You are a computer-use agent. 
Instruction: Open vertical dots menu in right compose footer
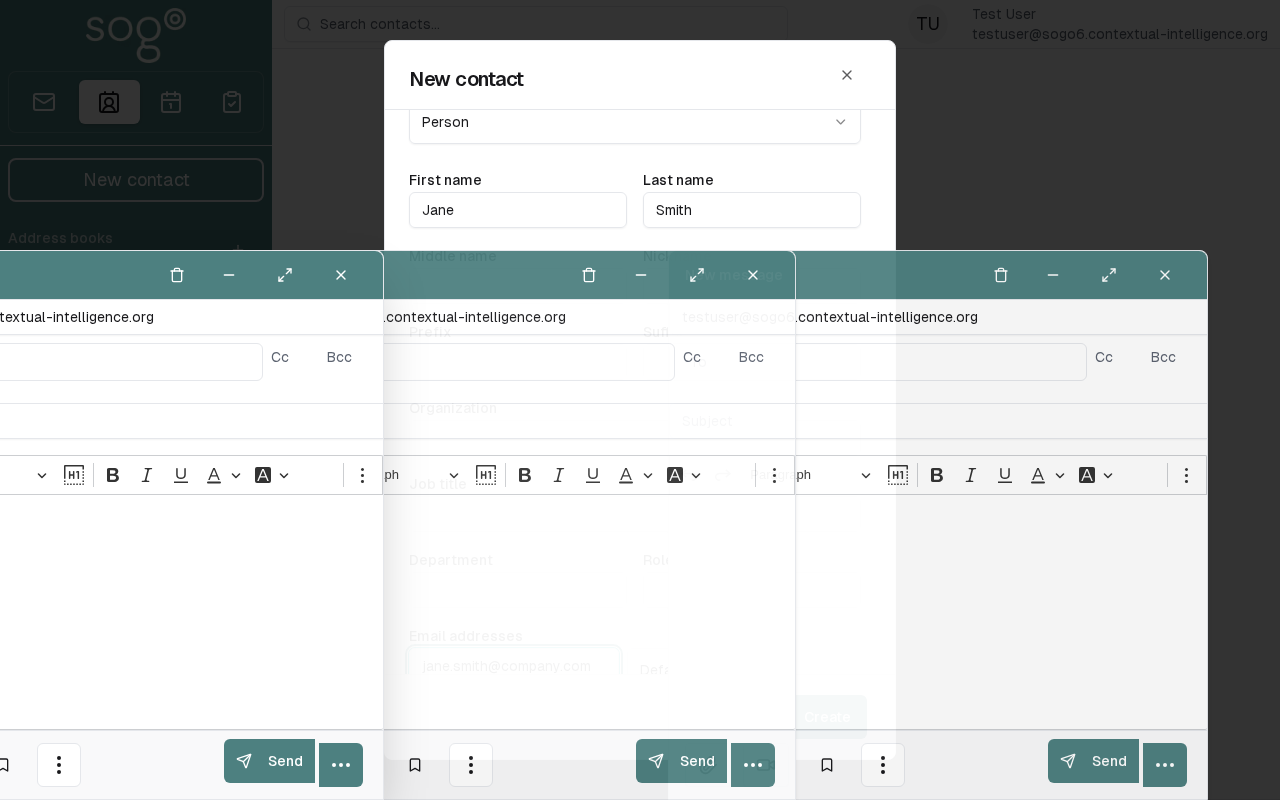tap(883, 765)
